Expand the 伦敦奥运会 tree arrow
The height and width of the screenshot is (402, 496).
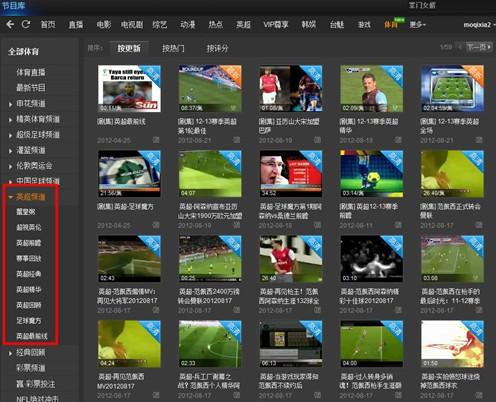(11, 166)
